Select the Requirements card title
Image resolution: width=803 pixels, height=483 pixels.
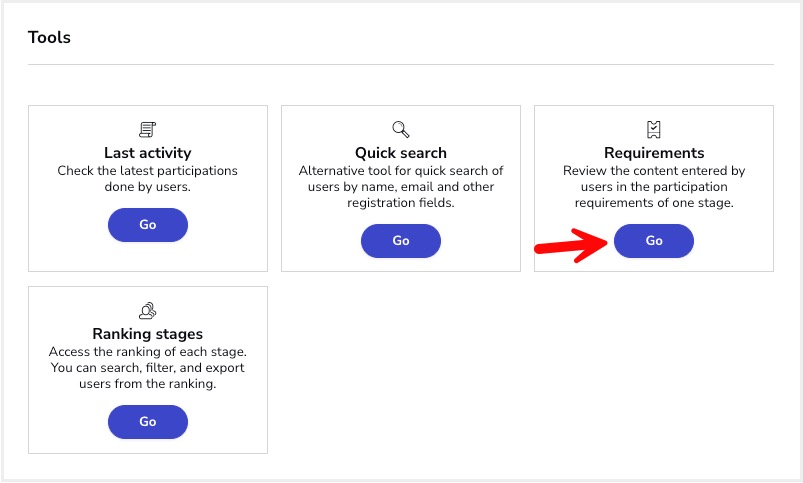[x=654, y=153]
